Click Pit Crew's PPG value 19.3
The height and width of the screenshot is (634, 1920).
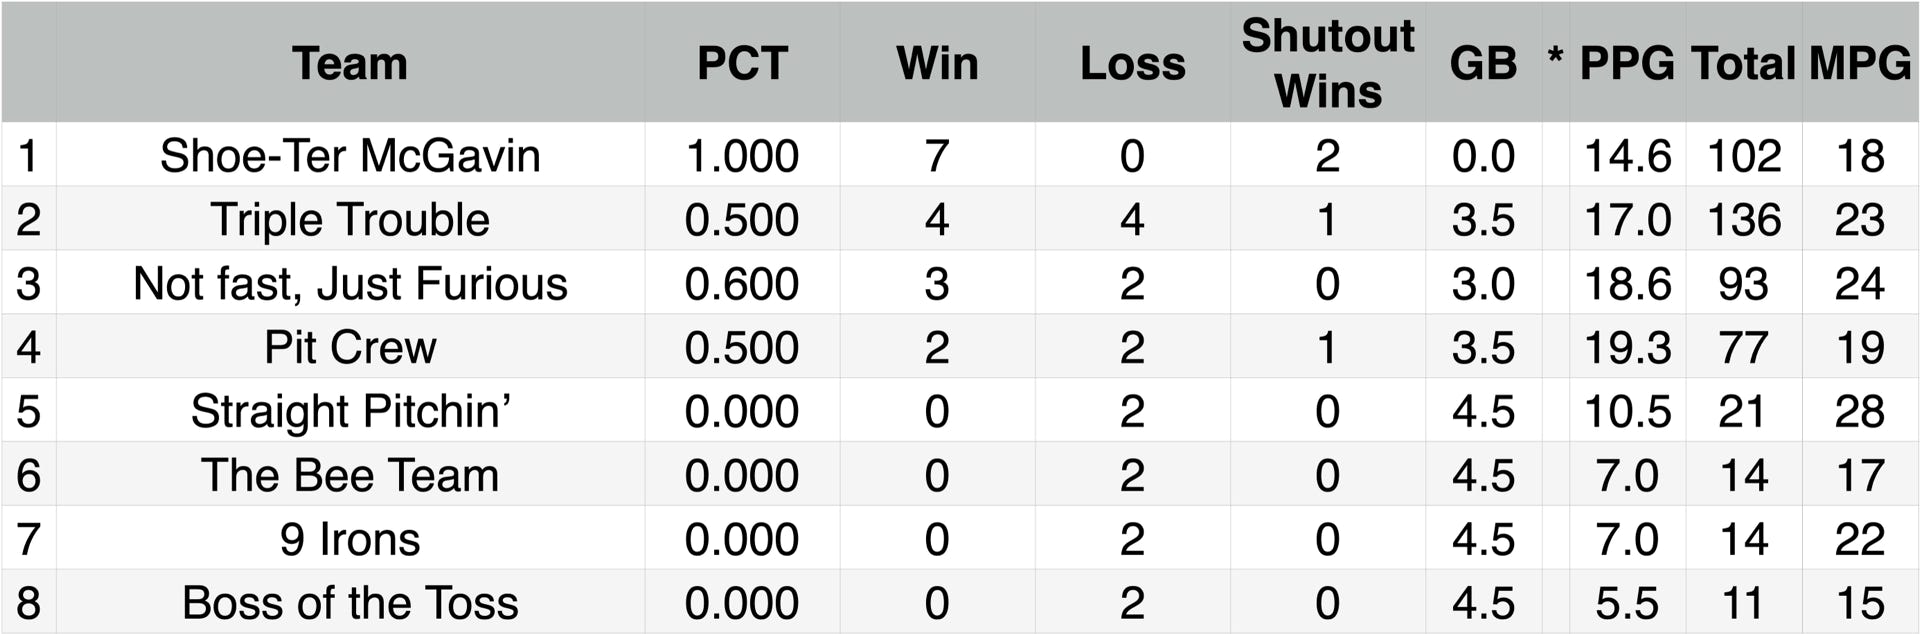click(x=1627, y=348)
